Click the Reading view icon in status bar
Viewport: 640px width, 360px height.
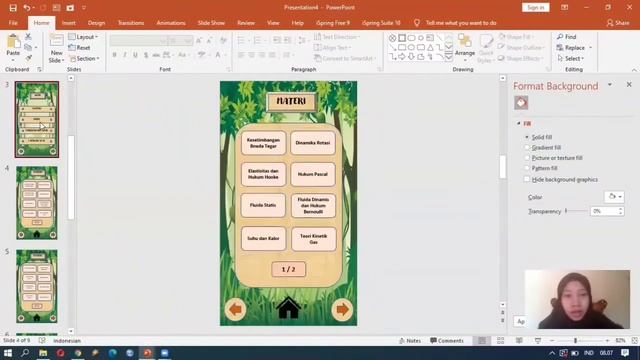click(x=519, y=341)
